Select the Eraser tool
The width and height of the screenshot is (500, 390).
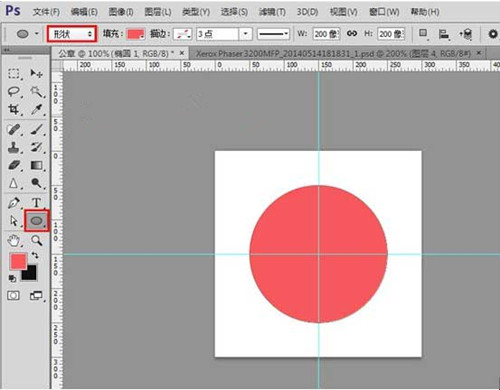13,165
